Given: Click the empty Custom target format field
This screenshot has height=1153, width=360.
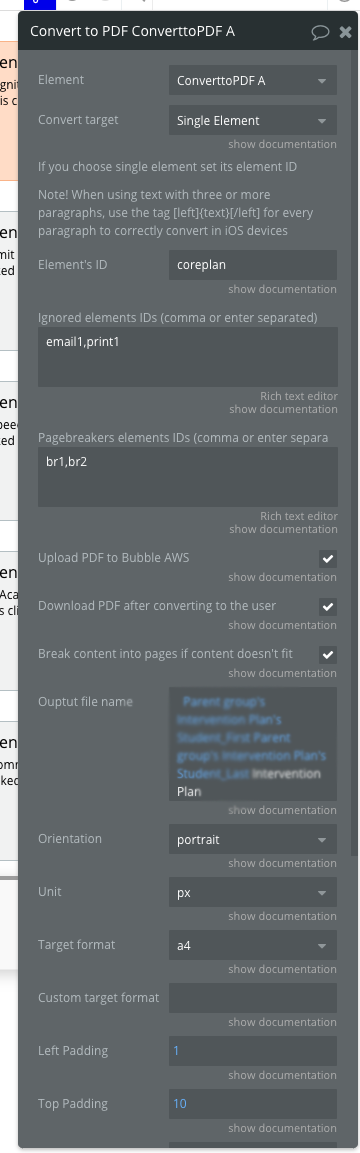Looking at the screenshot, I should [x=253, y=998].
